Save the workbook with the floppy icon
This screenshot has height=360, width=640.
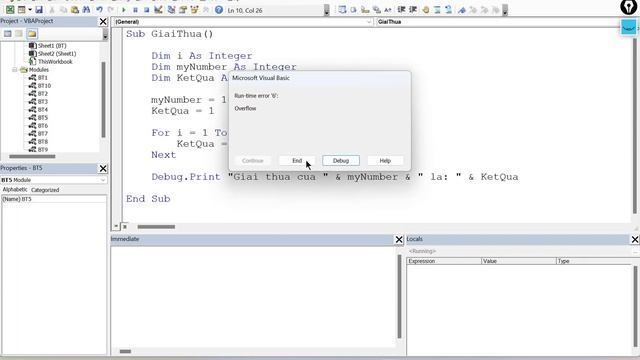point(39,10)
